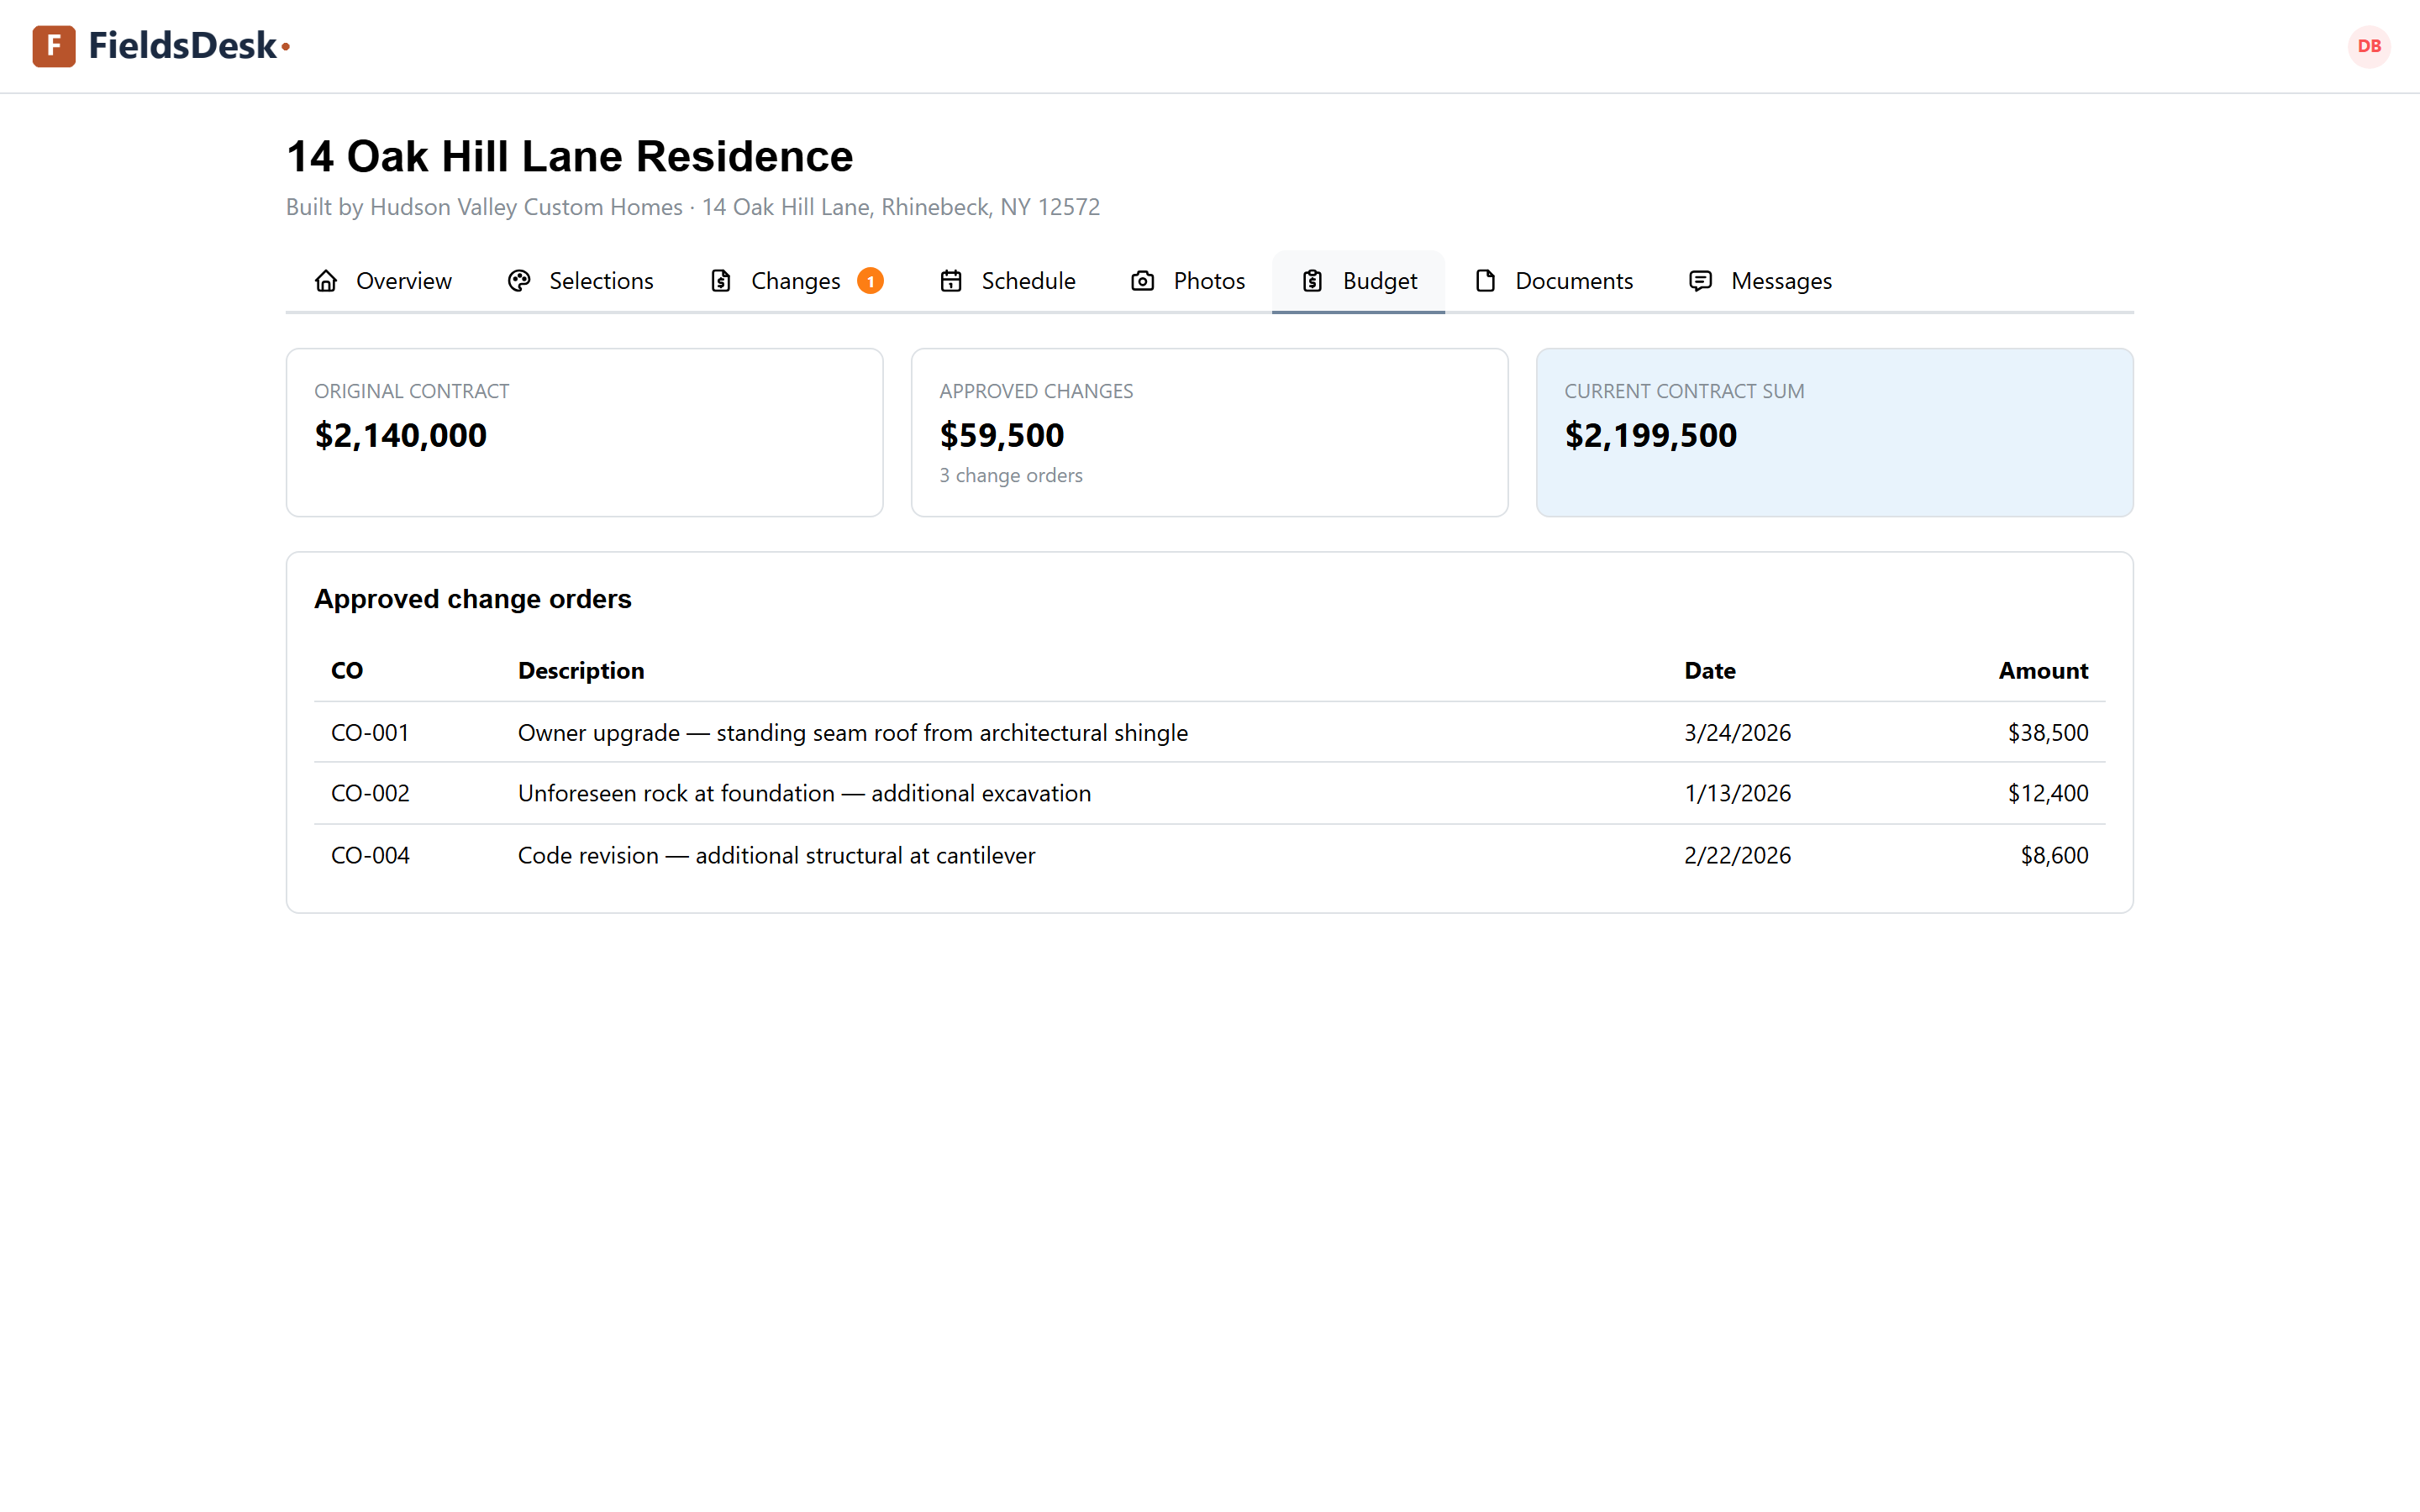Click the $38,500 amount
This screenshot has width=2420, height=1512.
2048,733
